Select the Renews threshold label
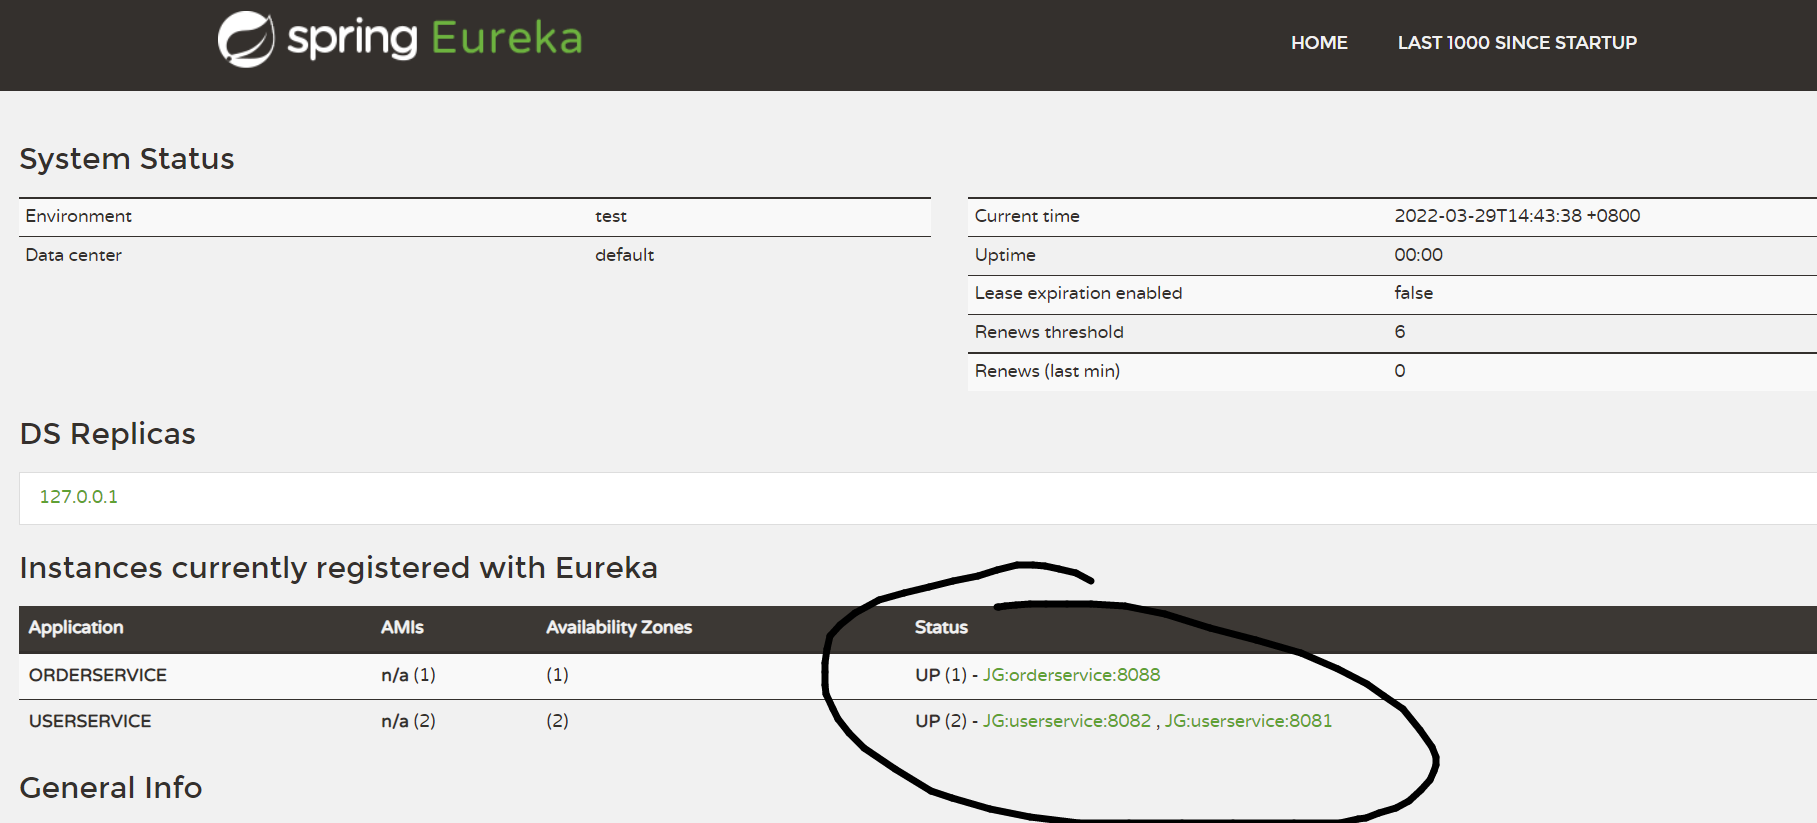1817x823 pixels. 1049,332
